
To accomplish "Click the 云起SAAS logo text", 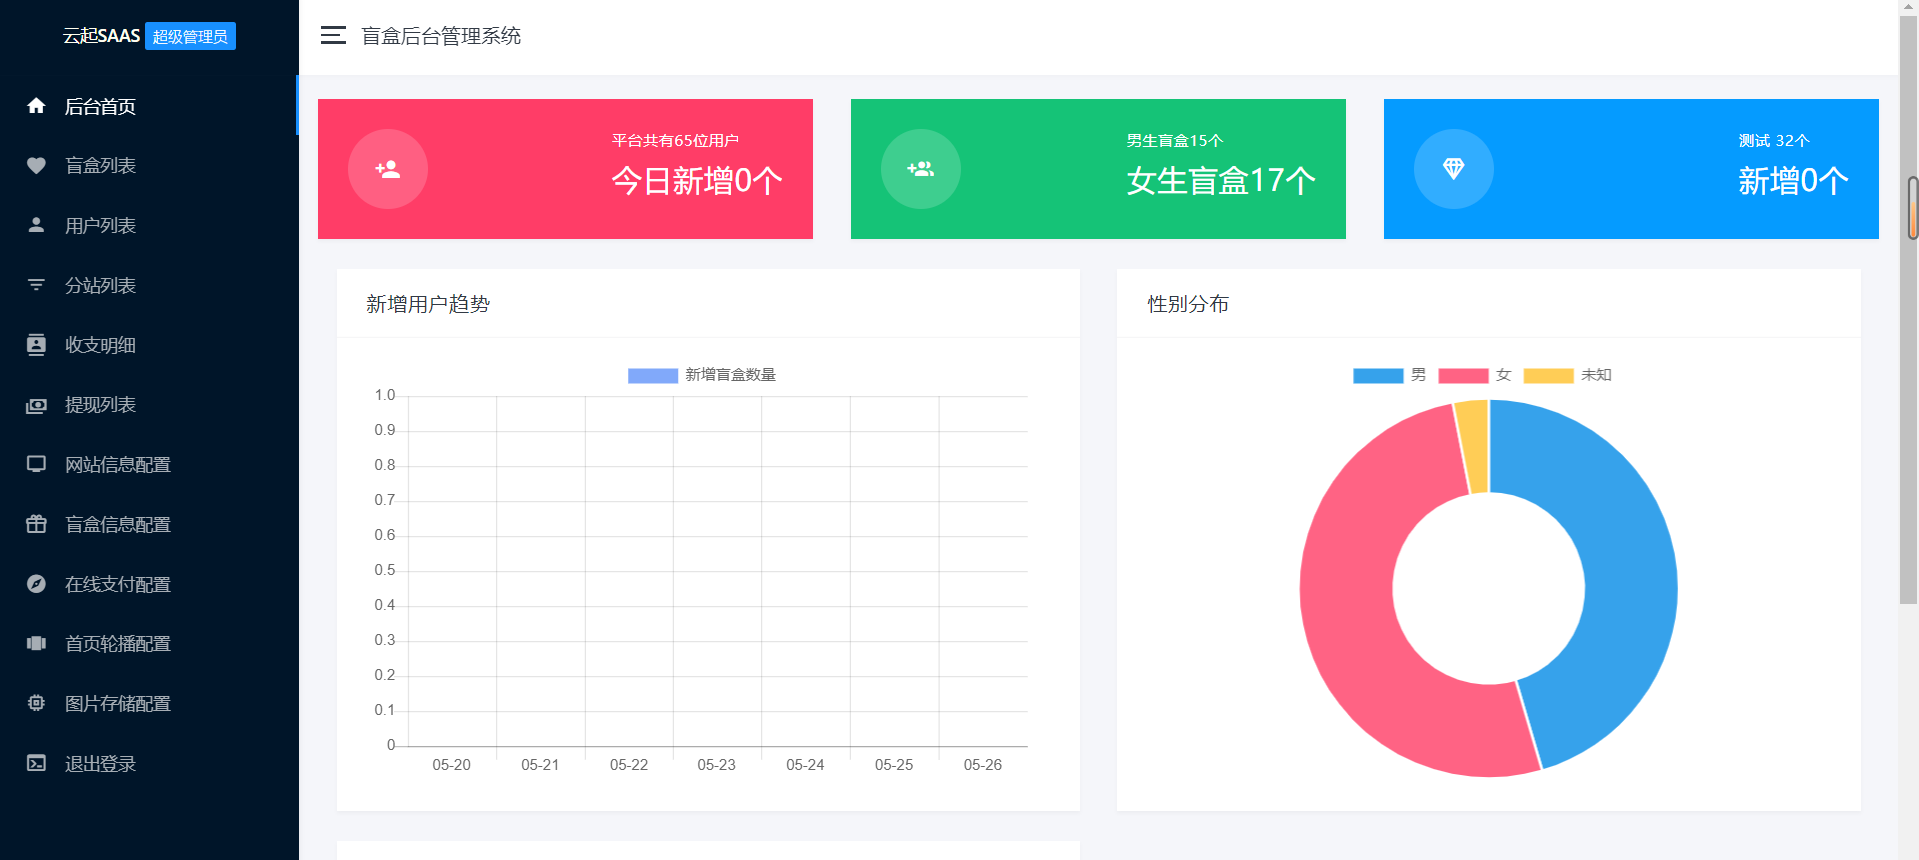I will pyautogui.click(x=101, y=36).
